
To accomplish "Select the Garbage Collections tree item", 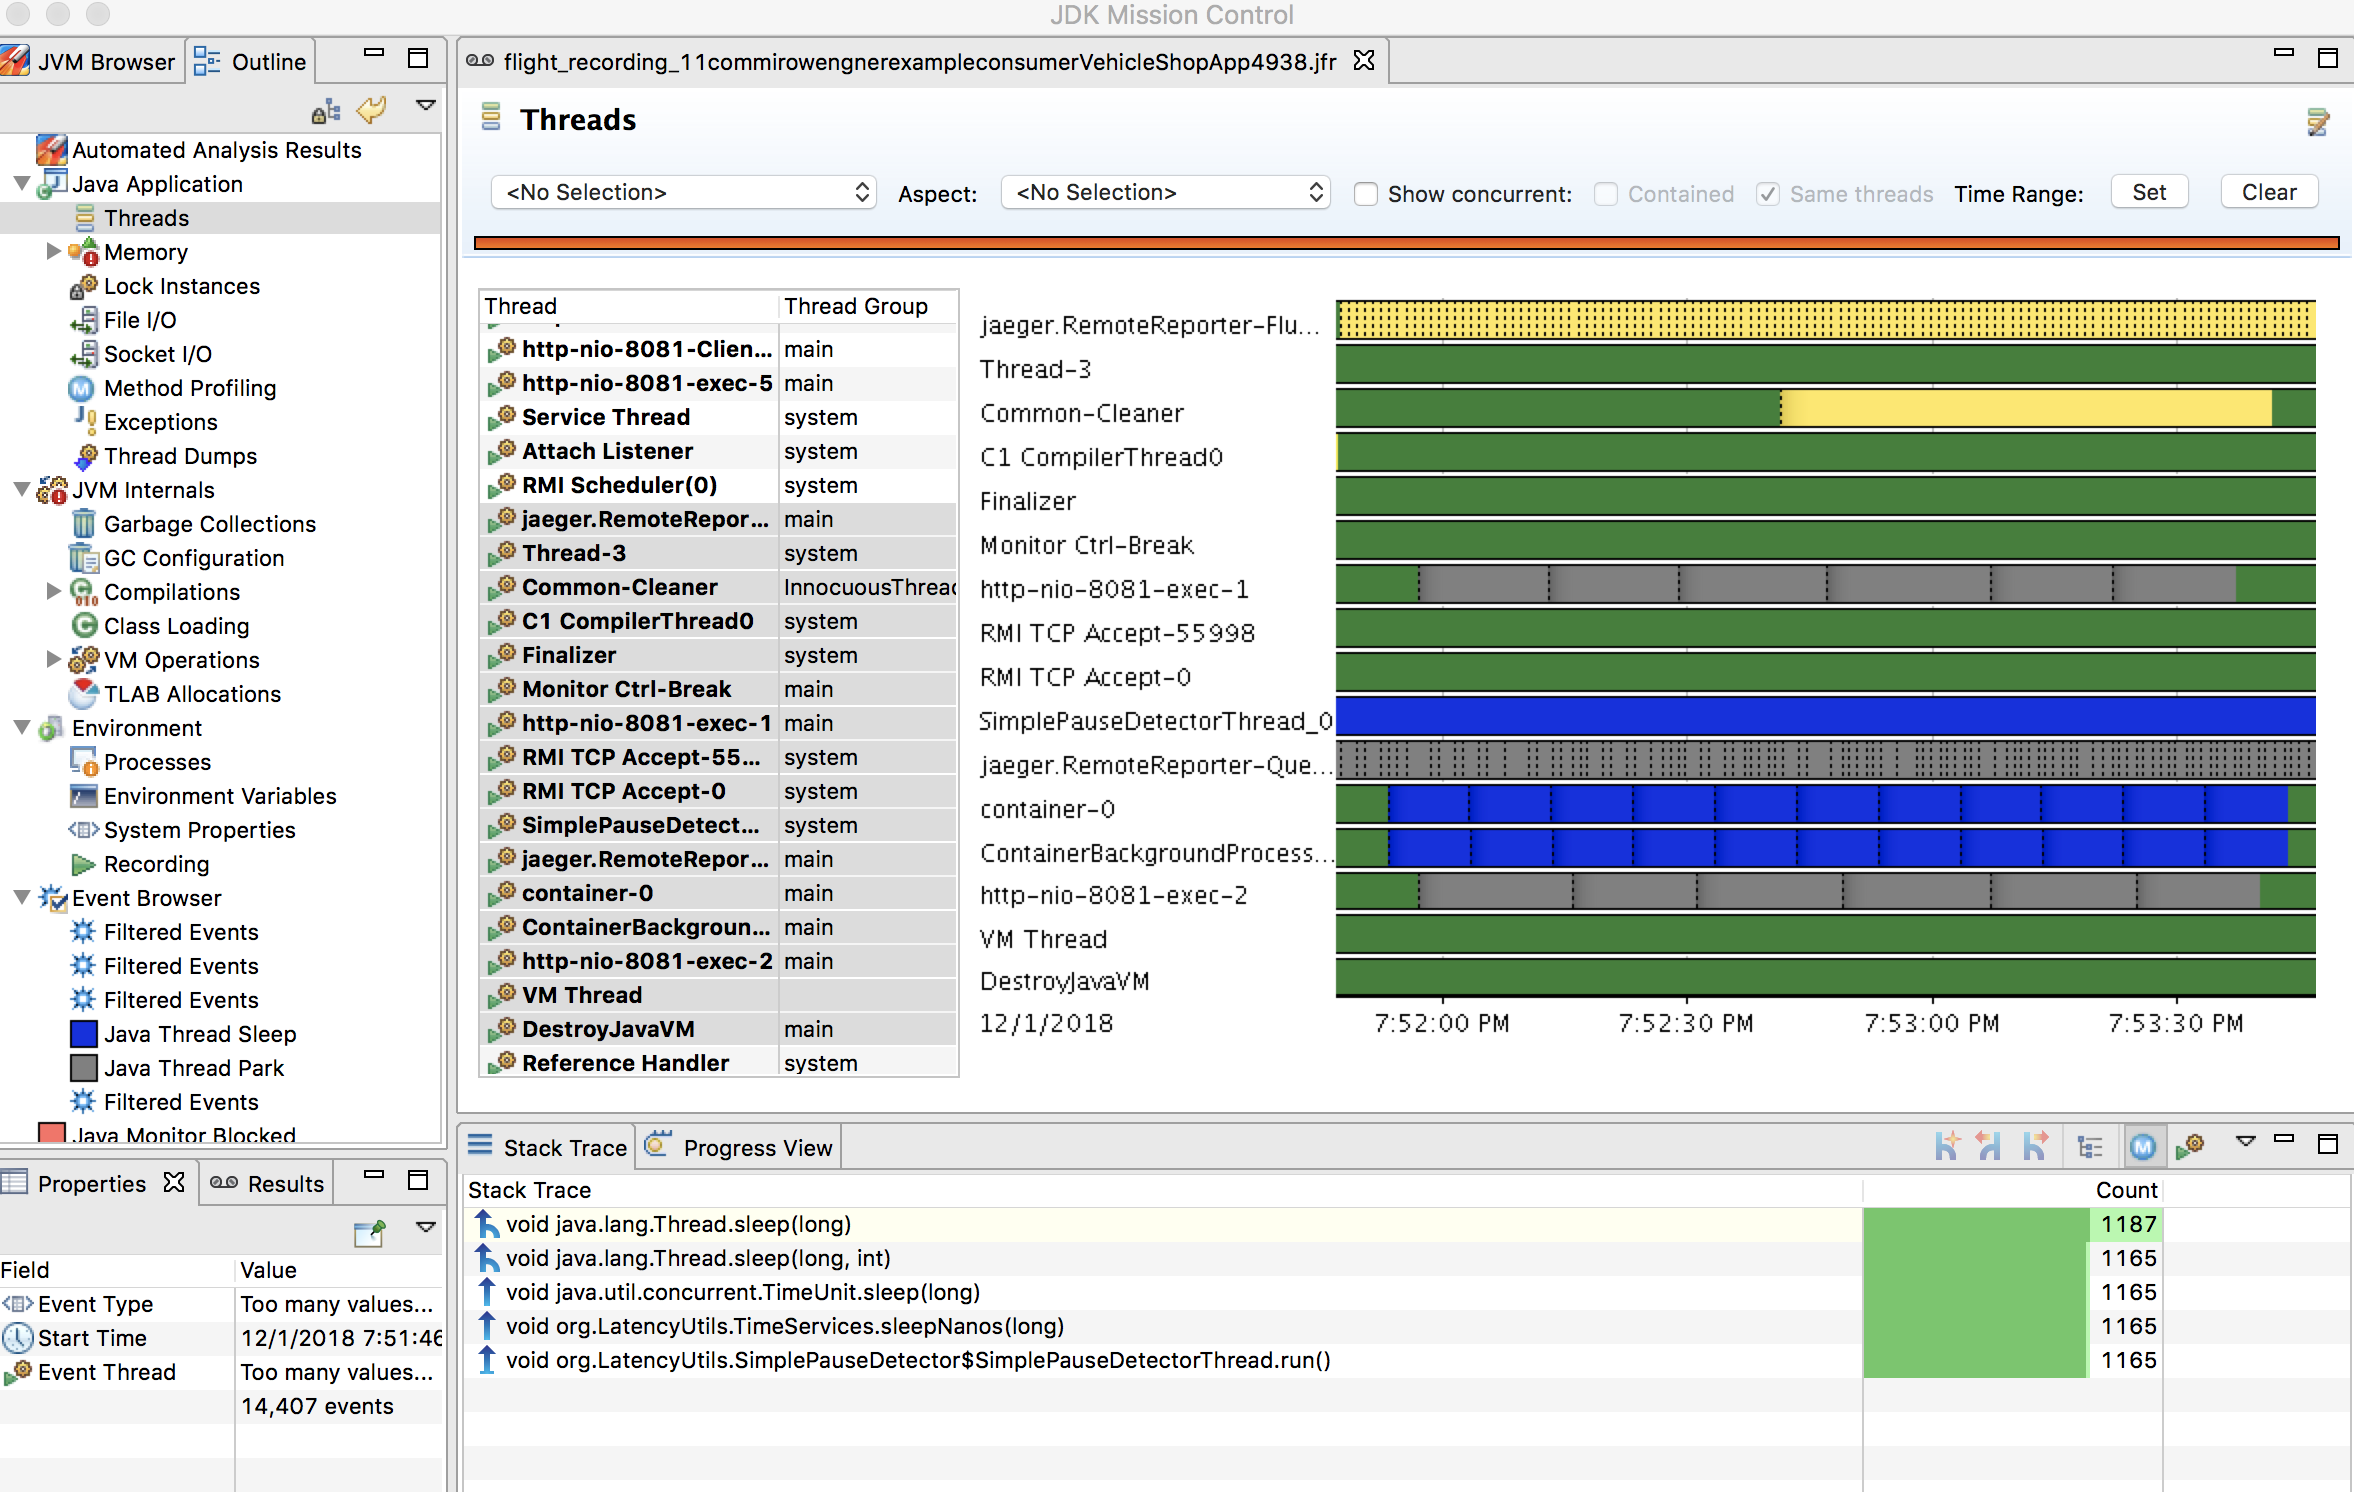I will 209,524.
